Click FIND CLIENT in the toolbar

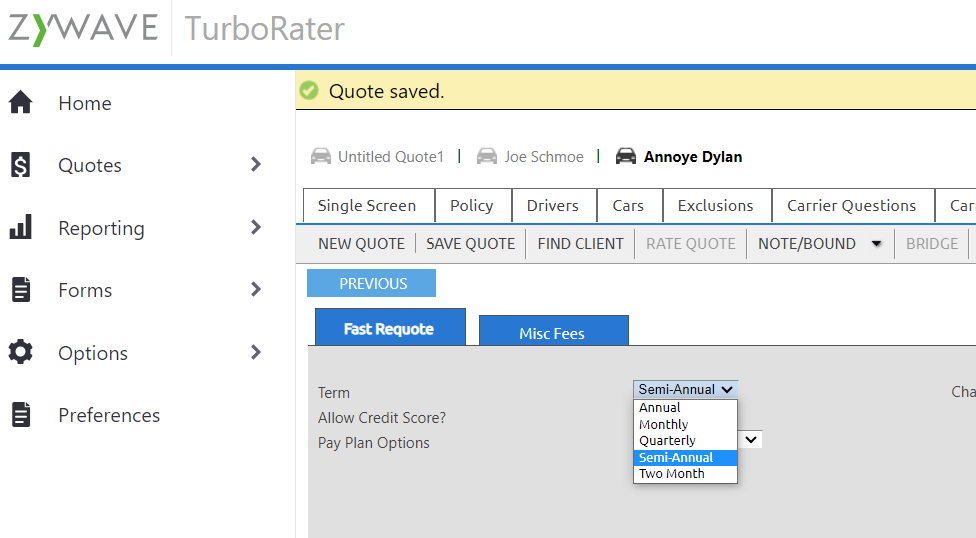(x=581, y=243)
